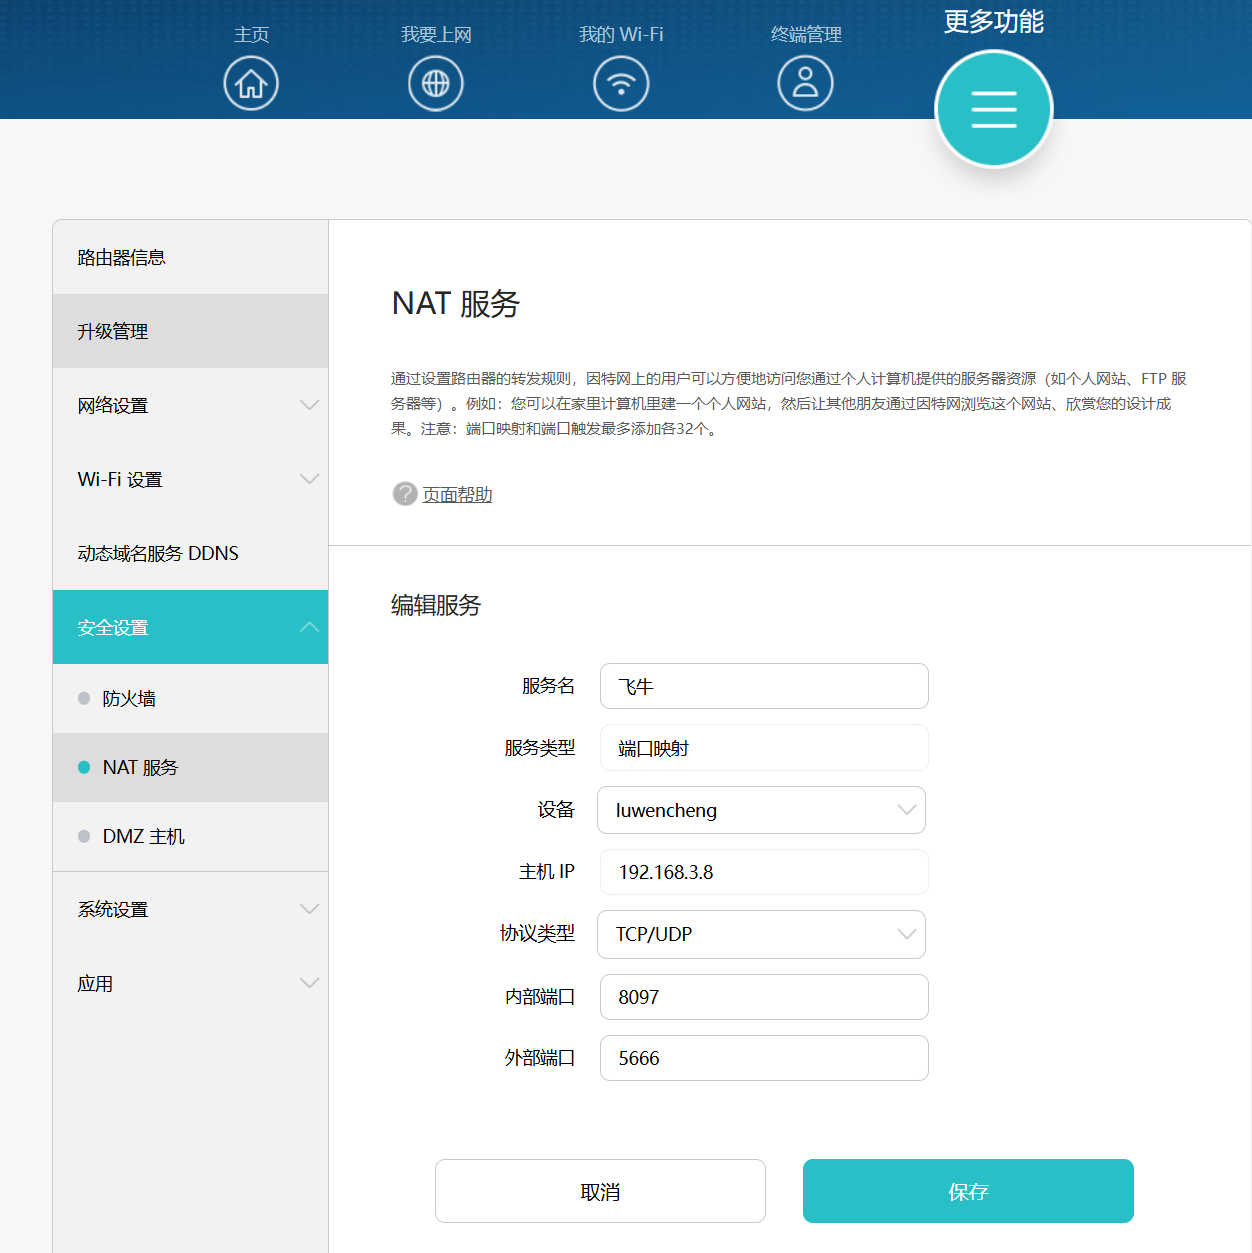Click the 更多功能 tab label

[994, 22]
